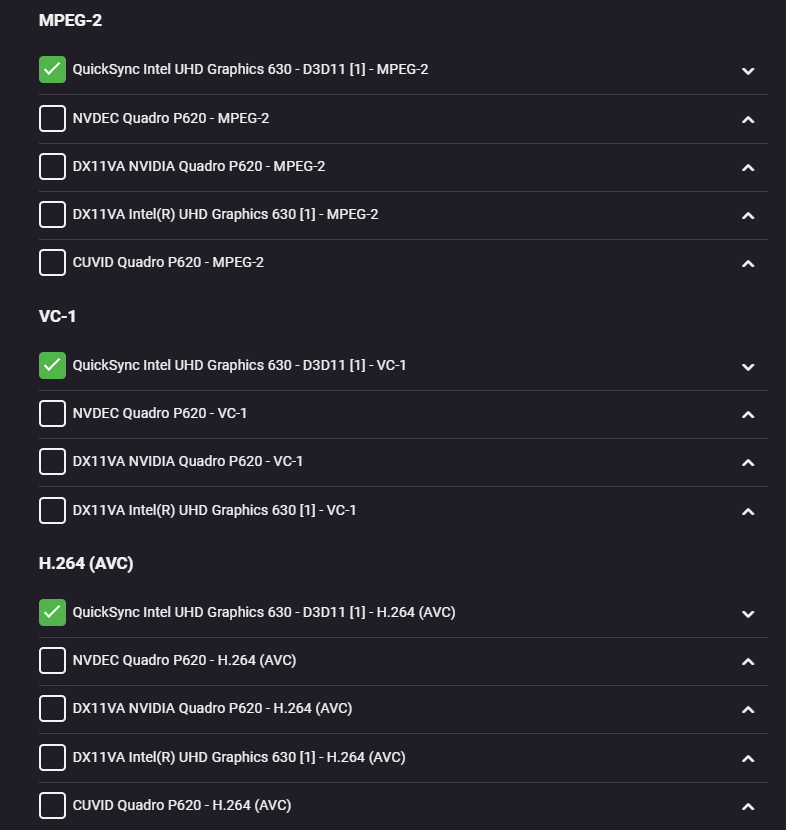Move DX11VA NVIDIA VC-1 up with arrow
Screen dimensions: 786x830
[747, 463]
